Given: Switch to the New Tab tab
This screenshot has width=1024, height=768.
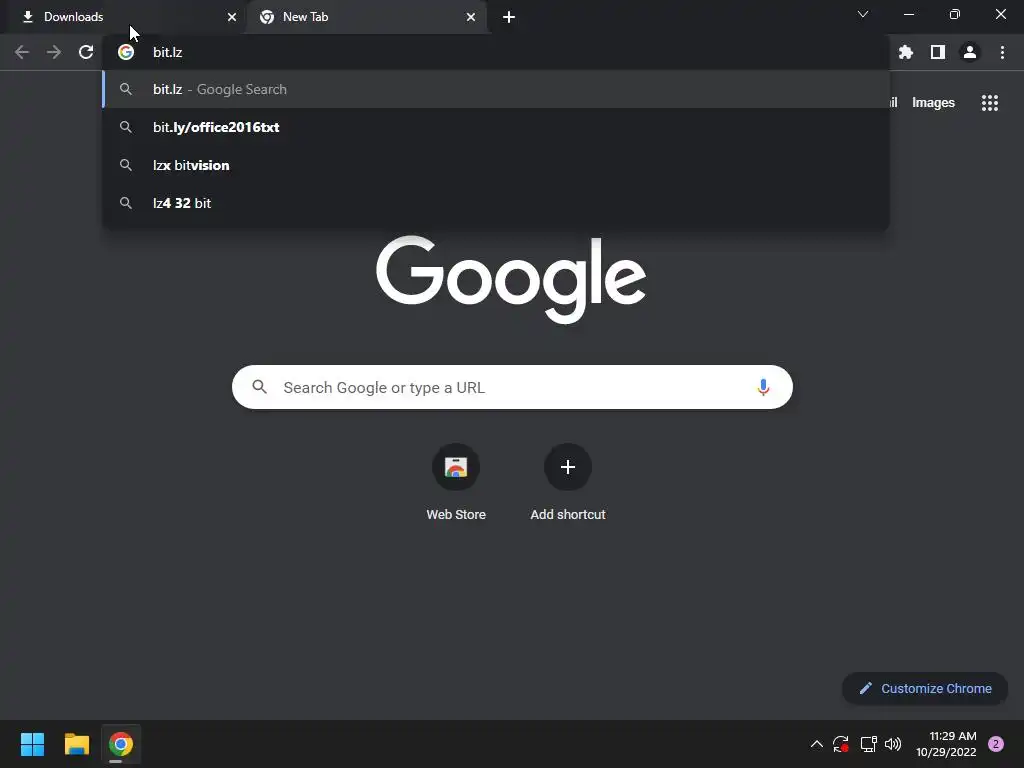Looking at the screenshot, I should tap(369, 17).
